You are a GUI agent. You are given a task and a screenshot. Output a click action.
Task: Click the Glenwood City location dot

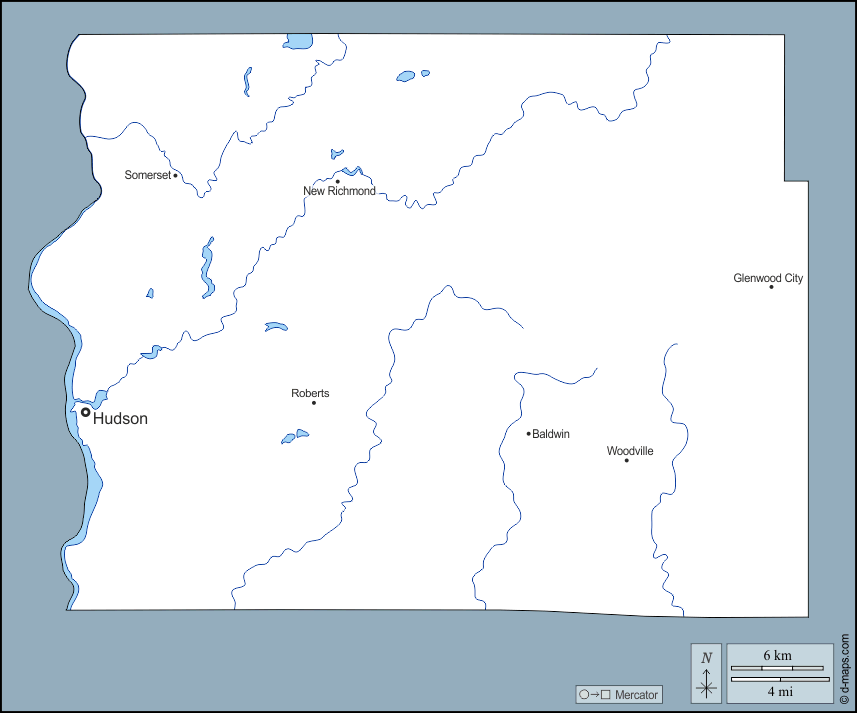coord(771,287)
